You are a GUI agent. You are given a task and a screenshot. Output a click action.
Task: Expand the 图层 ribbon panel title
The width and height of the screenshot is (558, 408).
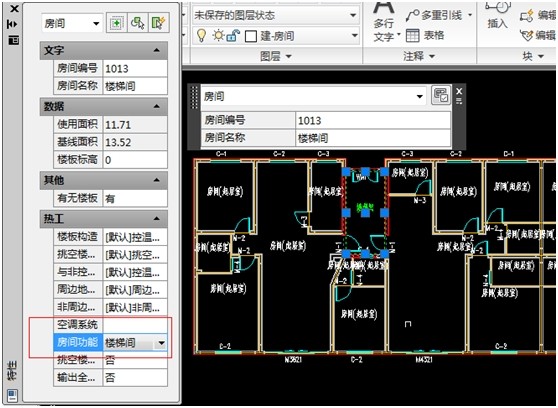click(x=276, y=56)
